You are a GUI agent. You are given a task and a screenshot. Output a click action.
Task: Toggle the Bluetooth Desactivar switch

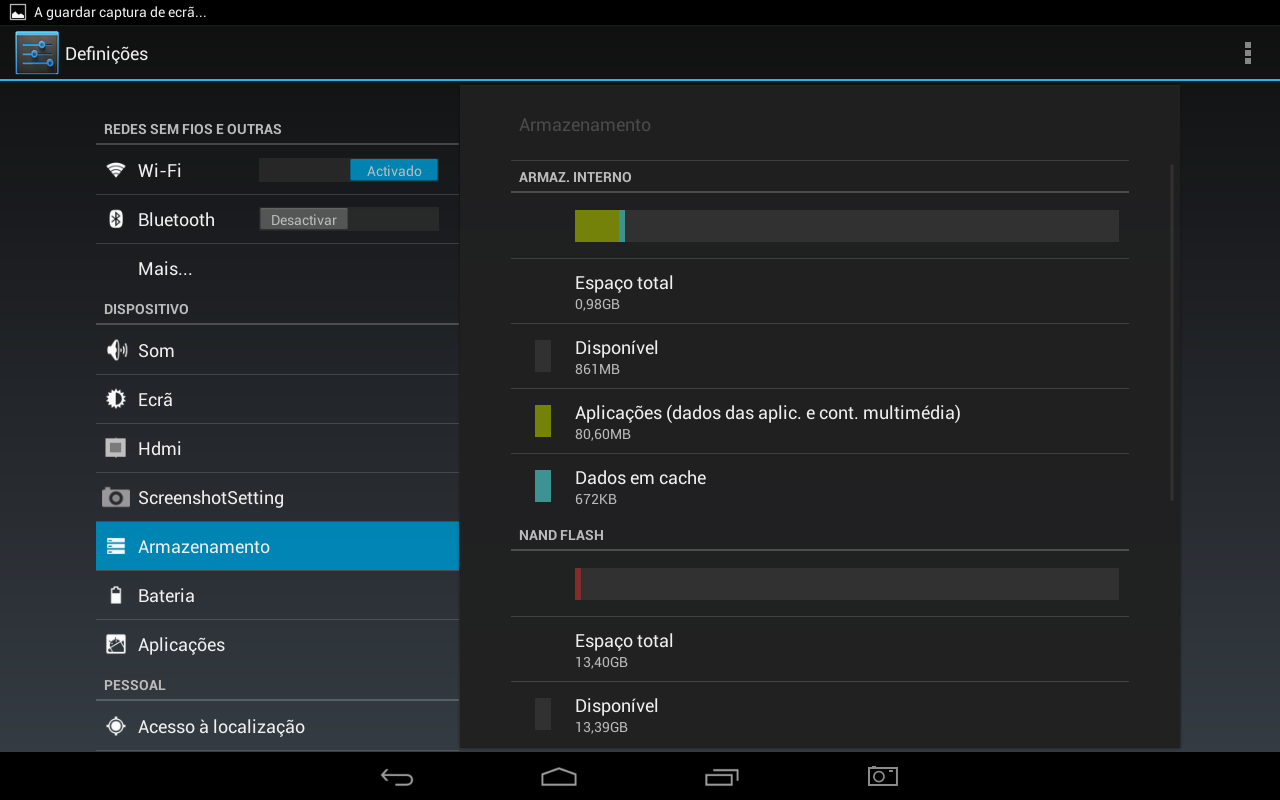[x=348, y=219]
